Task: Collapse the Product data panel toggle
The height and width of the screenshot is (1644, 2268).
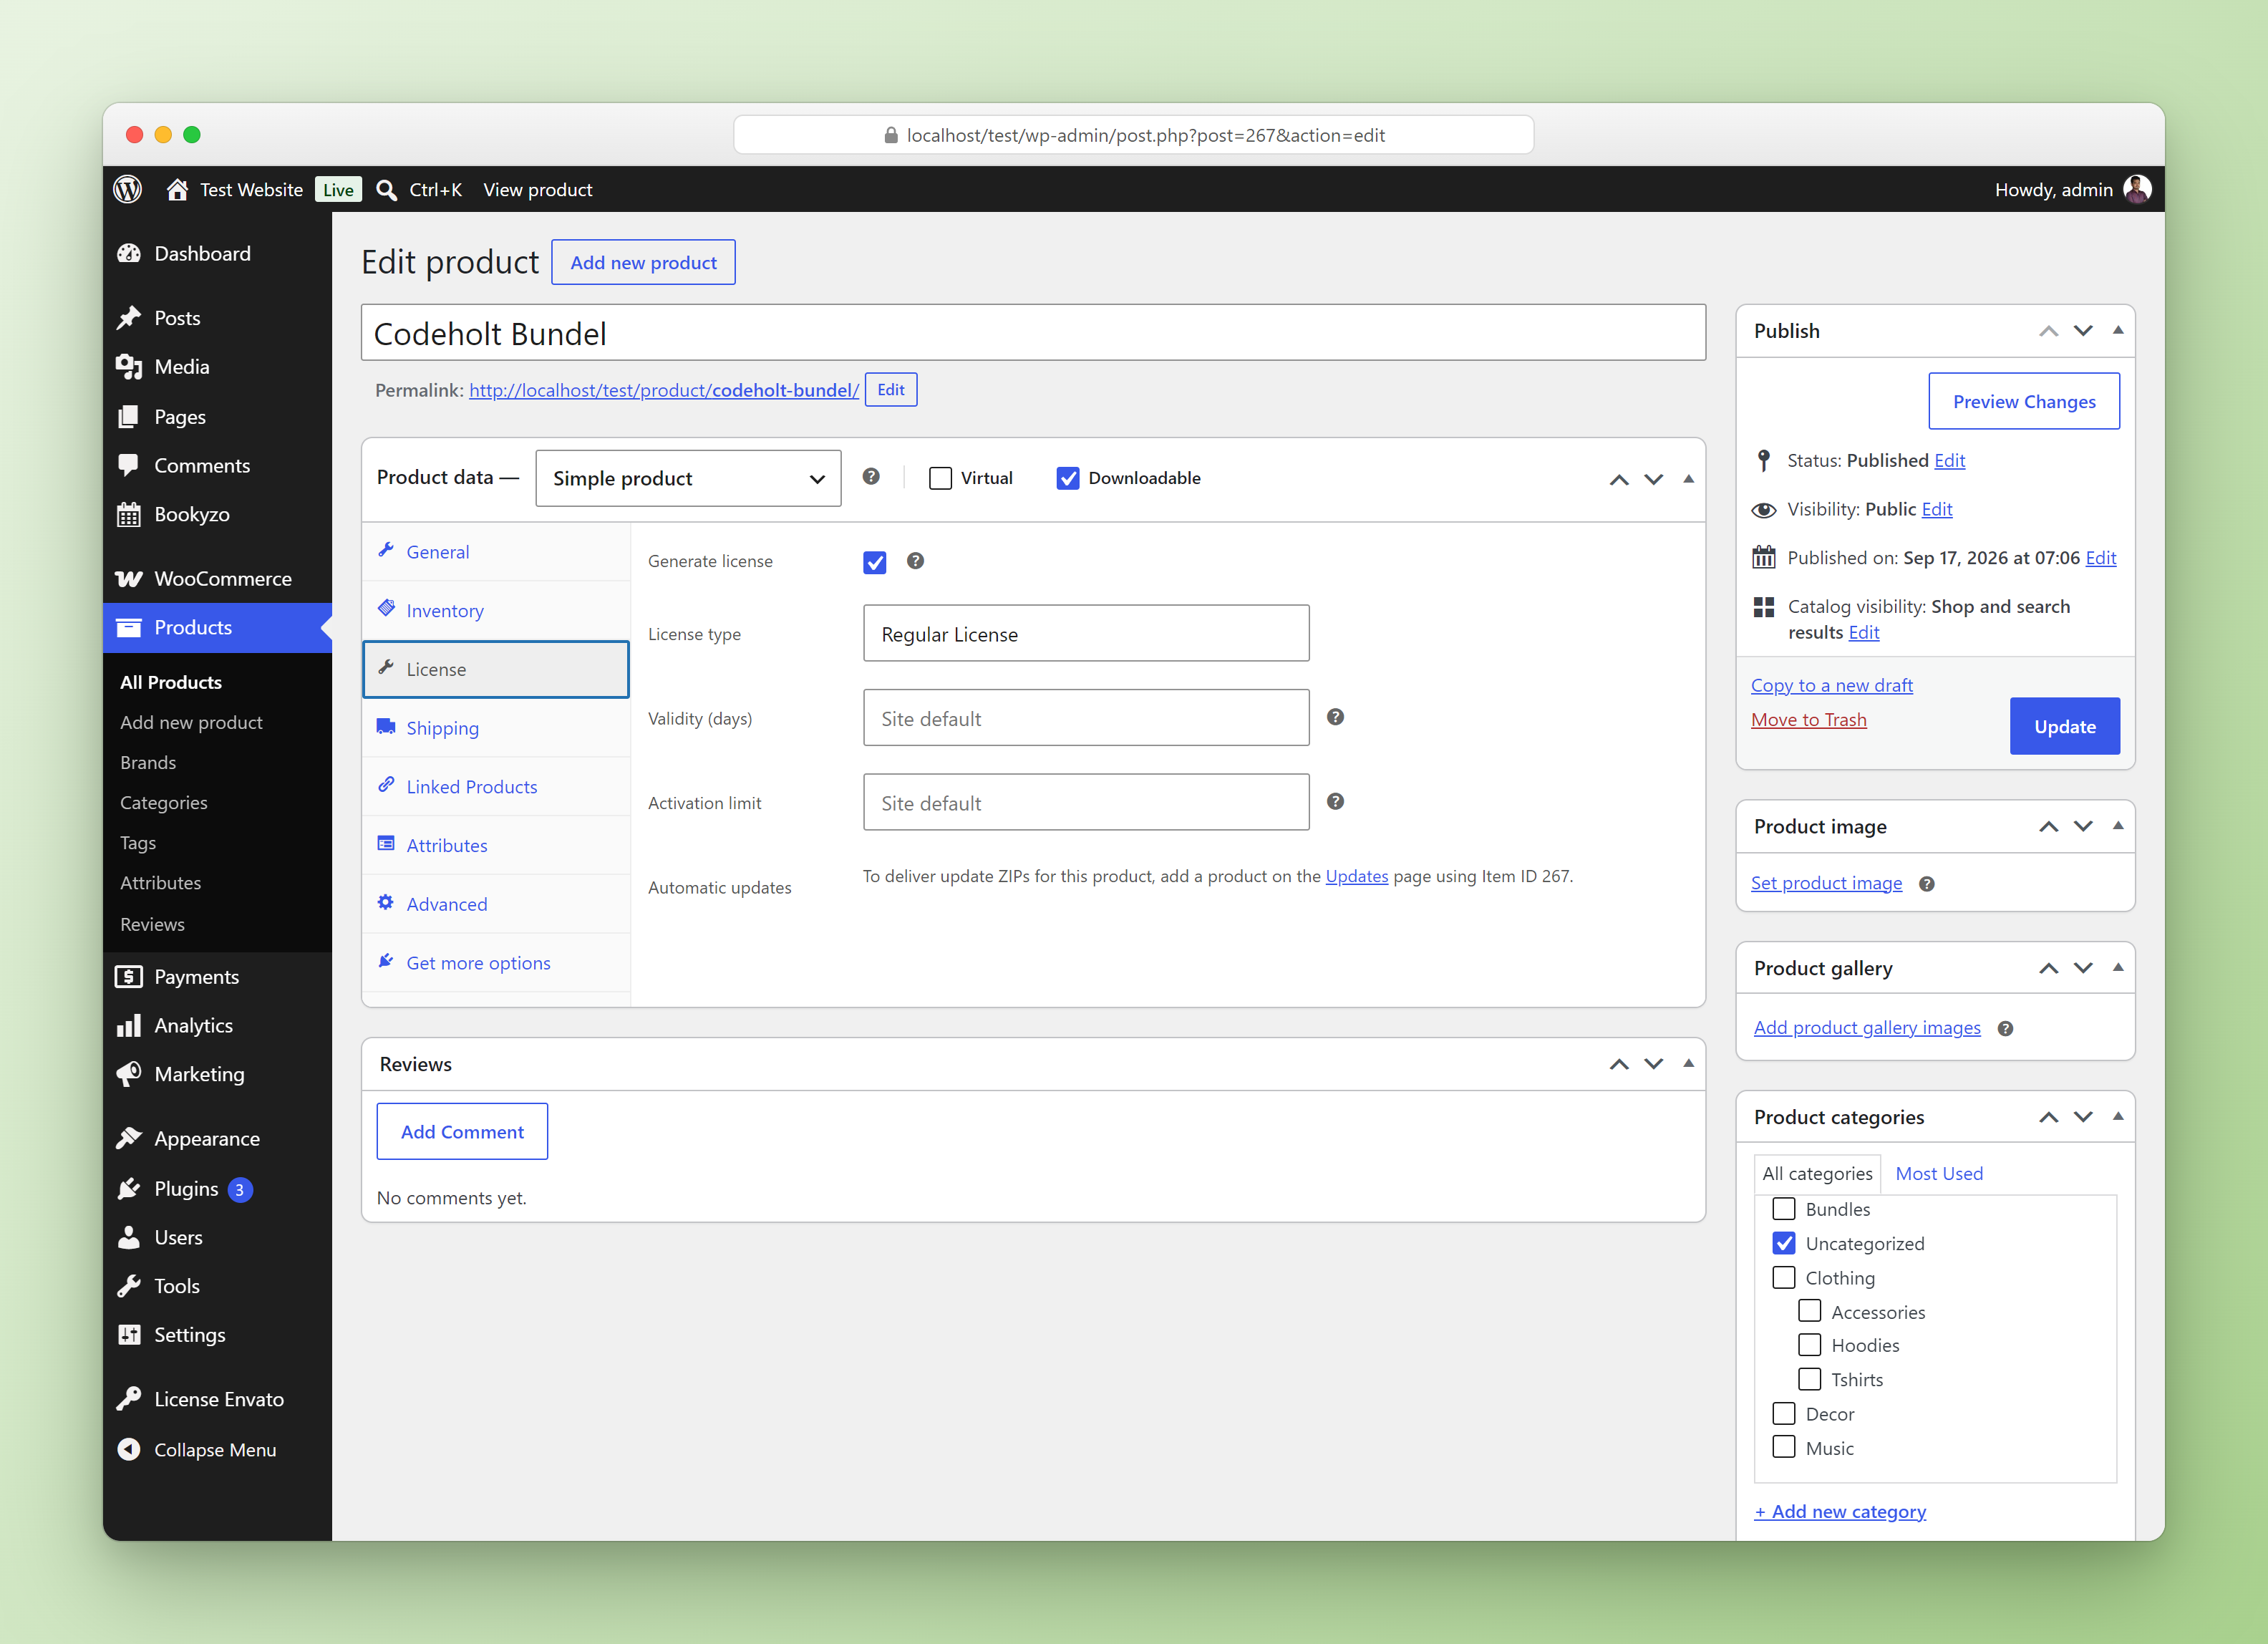Action: 1689,479
